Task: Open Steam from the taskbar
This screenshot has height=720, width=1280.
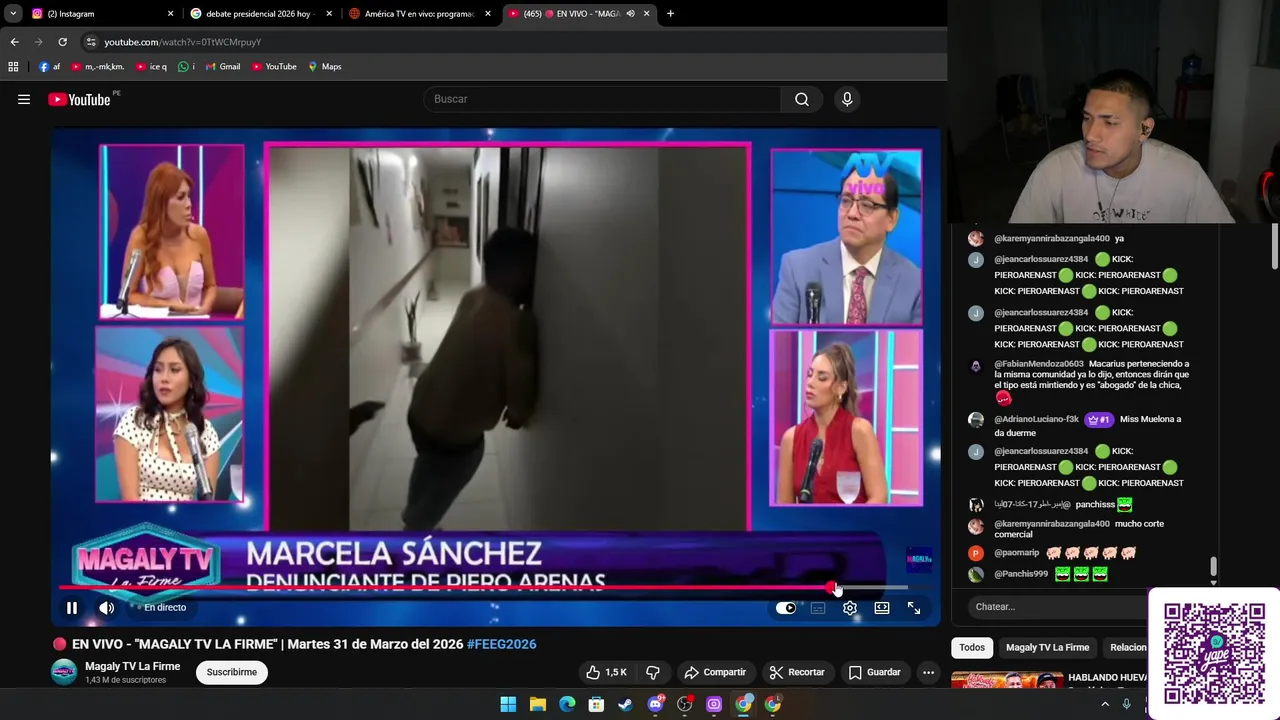Action: 625,704
